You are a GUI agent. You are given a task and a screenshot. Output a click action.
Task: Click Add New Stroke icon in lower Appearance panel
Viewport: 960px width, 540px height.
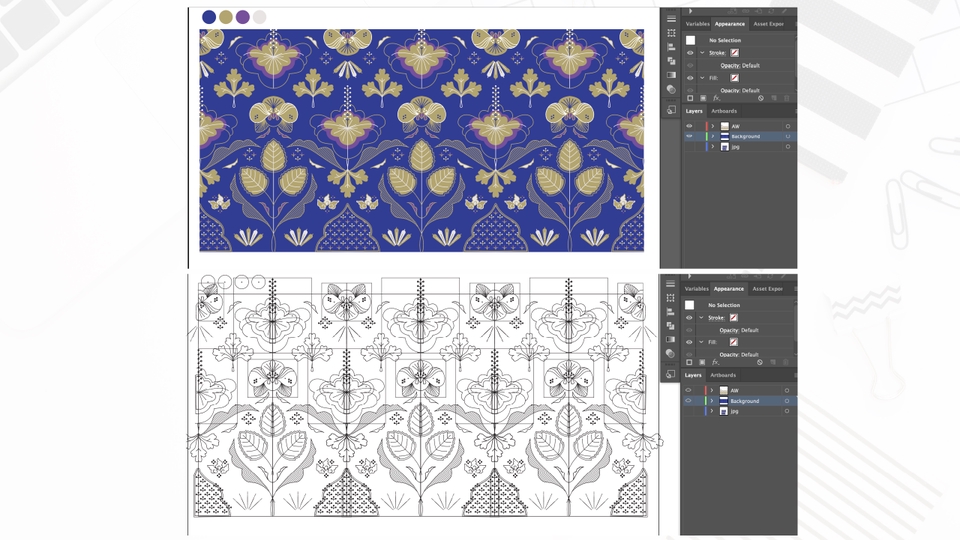(690, 362)
